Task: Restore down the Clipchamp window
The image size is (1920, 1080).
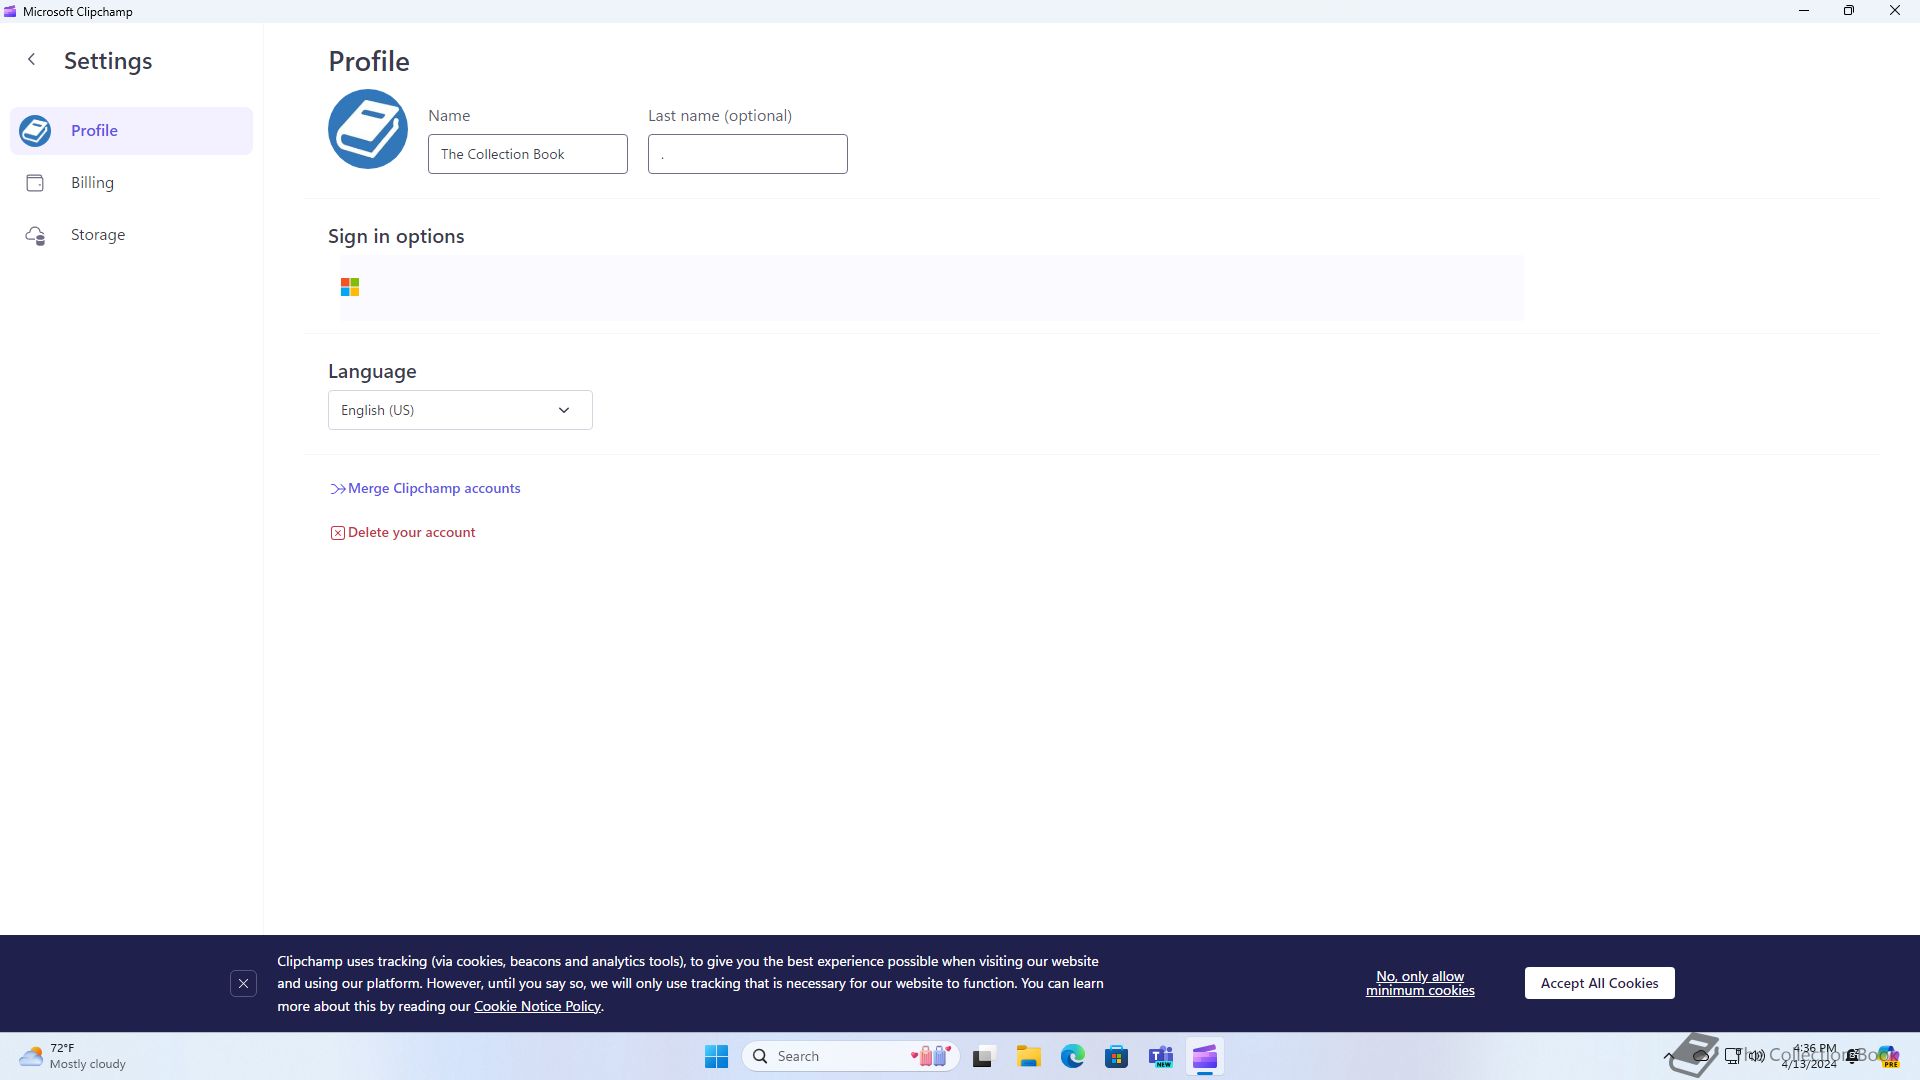Action: (1849, 11)
